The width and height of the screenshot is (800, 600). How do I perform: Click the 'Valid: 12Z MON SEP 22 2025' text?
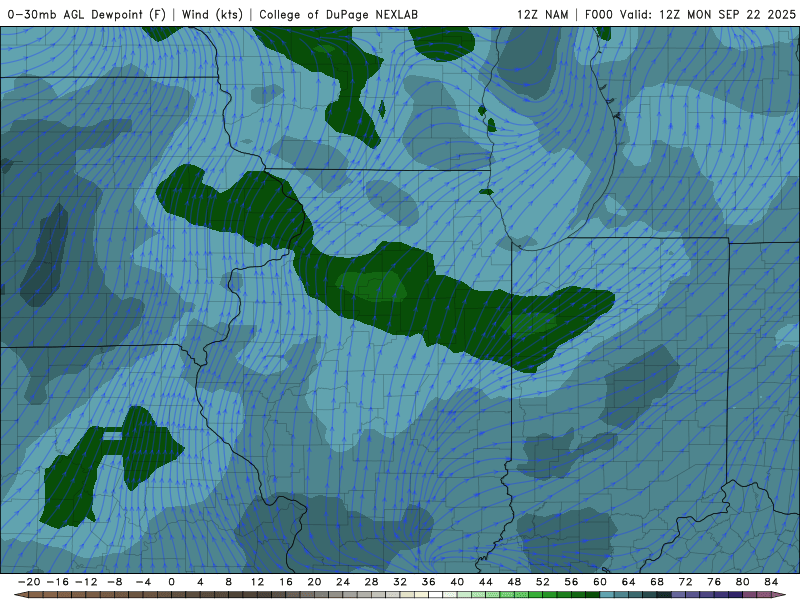pyautogui.click(x=708, y=14)
